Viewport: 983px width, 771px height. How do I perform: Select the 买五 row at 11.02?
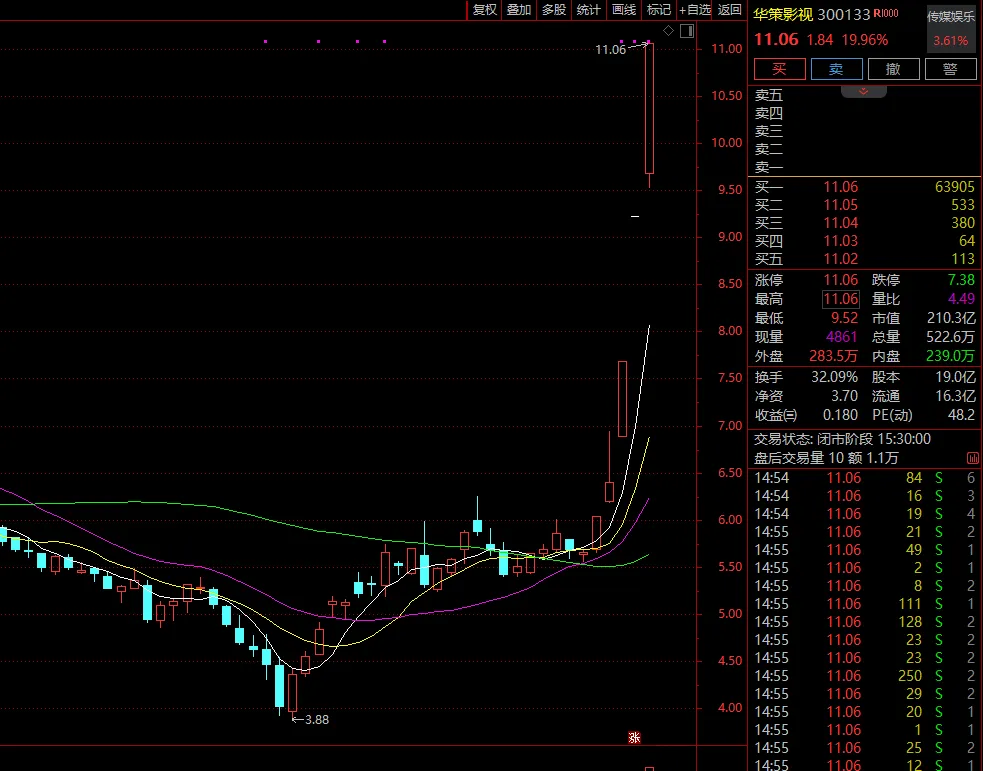(x=865, y=259)
